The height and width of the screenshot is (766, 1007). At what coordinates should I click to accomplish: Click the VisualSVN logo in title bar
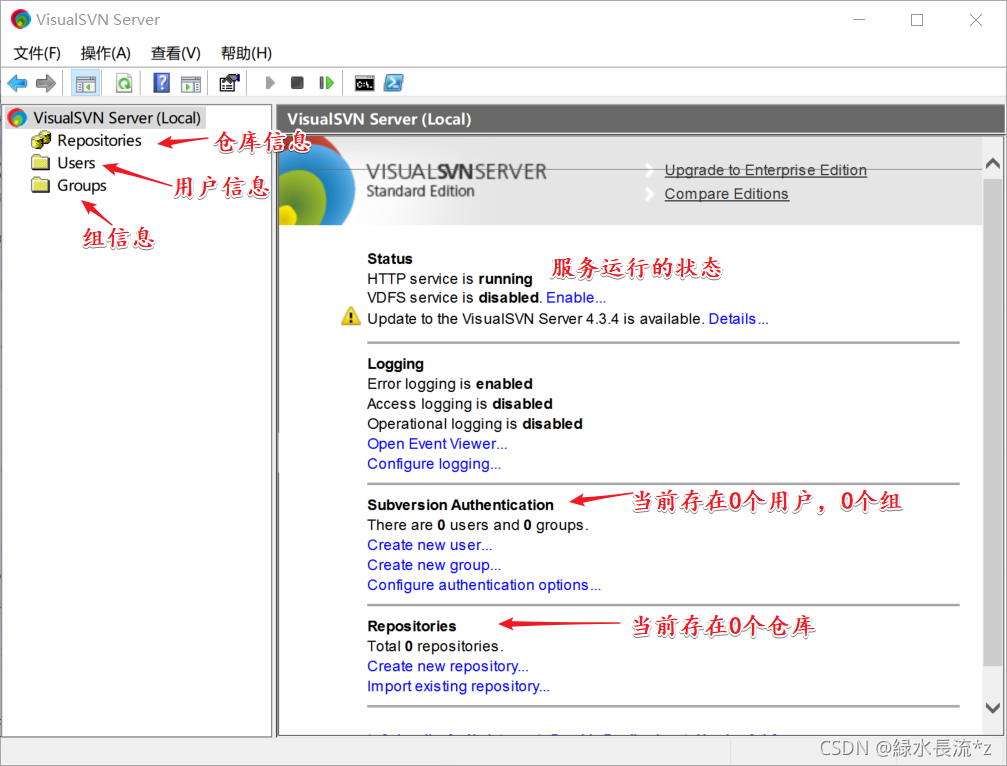click(21, 19)
